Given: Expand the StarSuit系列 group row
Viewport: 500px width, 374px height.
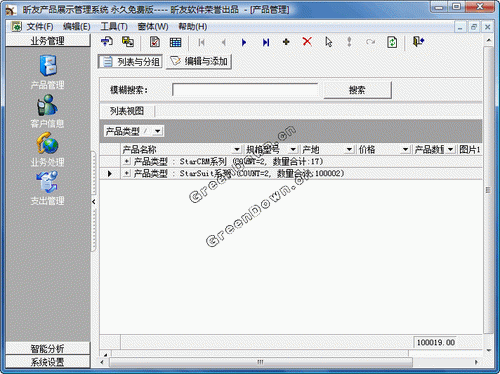Looking at the screenshot, I should click(x=127, y=173).
